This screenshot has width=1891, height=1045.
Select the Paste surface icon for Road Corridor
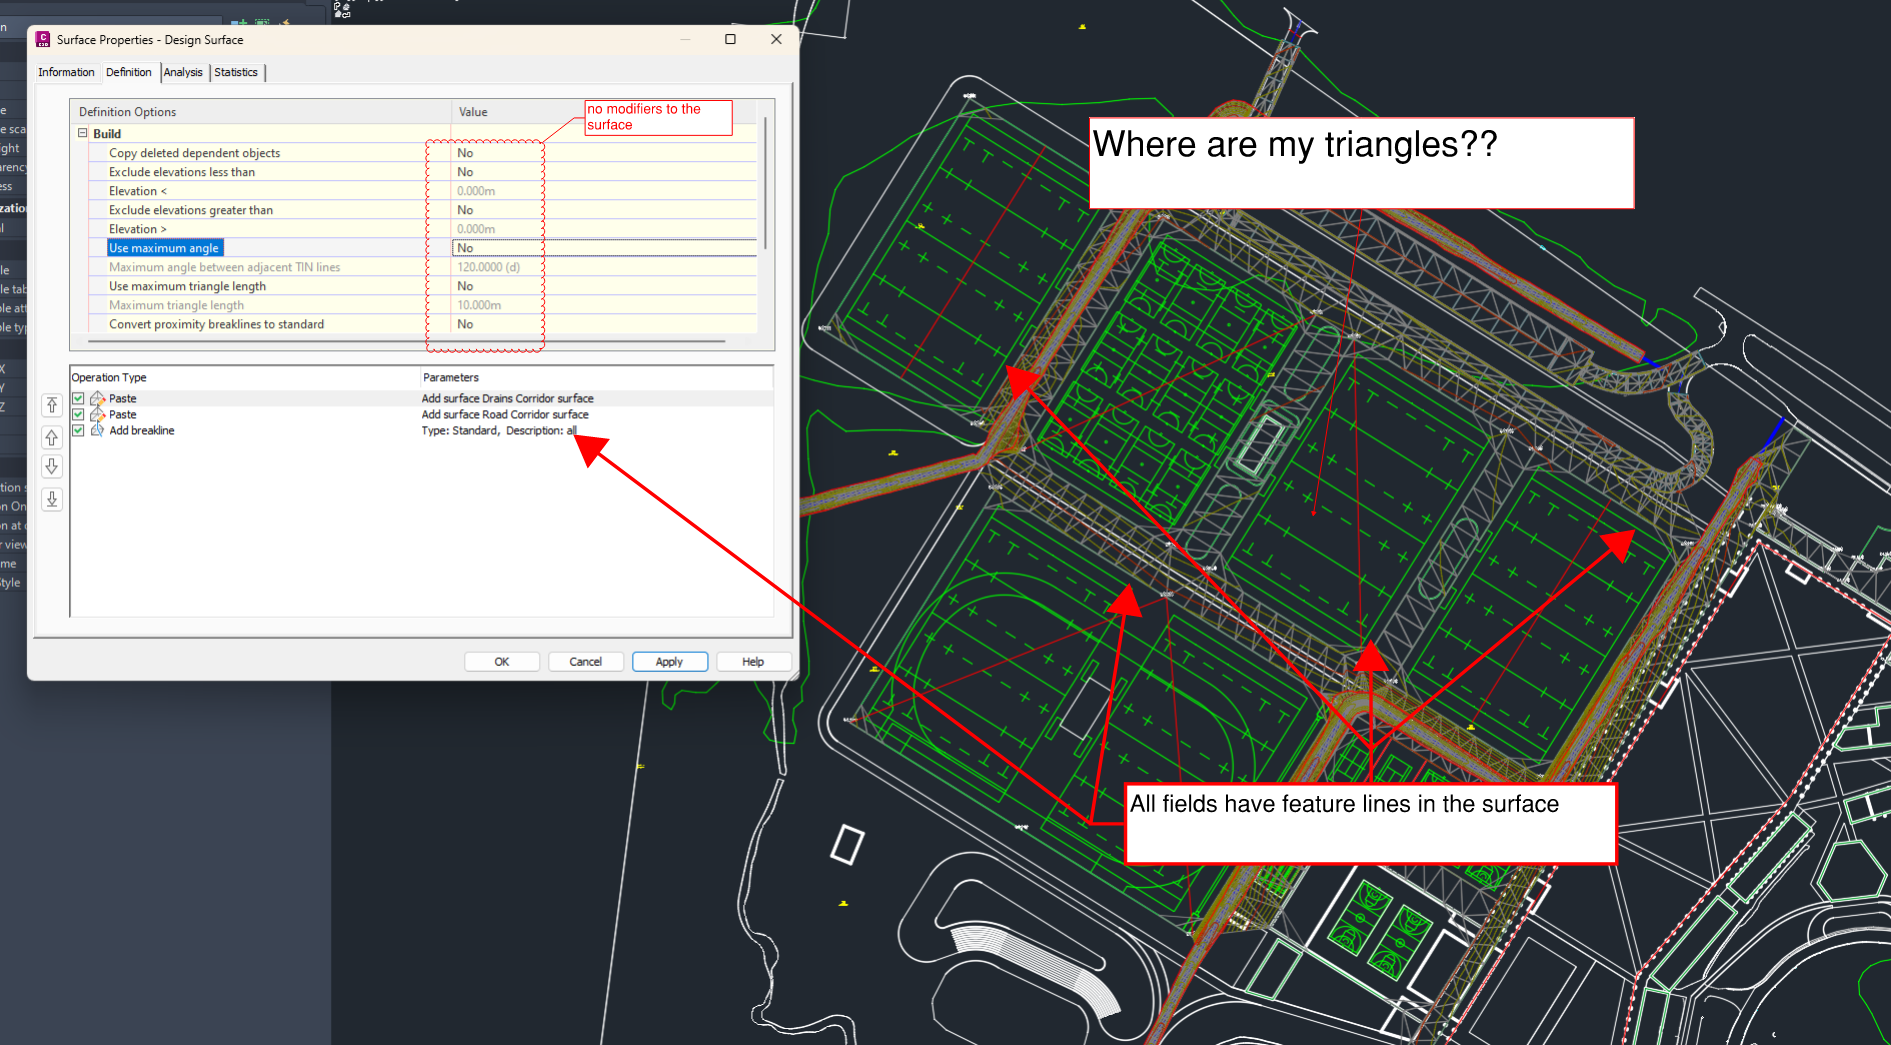[97, 414]
